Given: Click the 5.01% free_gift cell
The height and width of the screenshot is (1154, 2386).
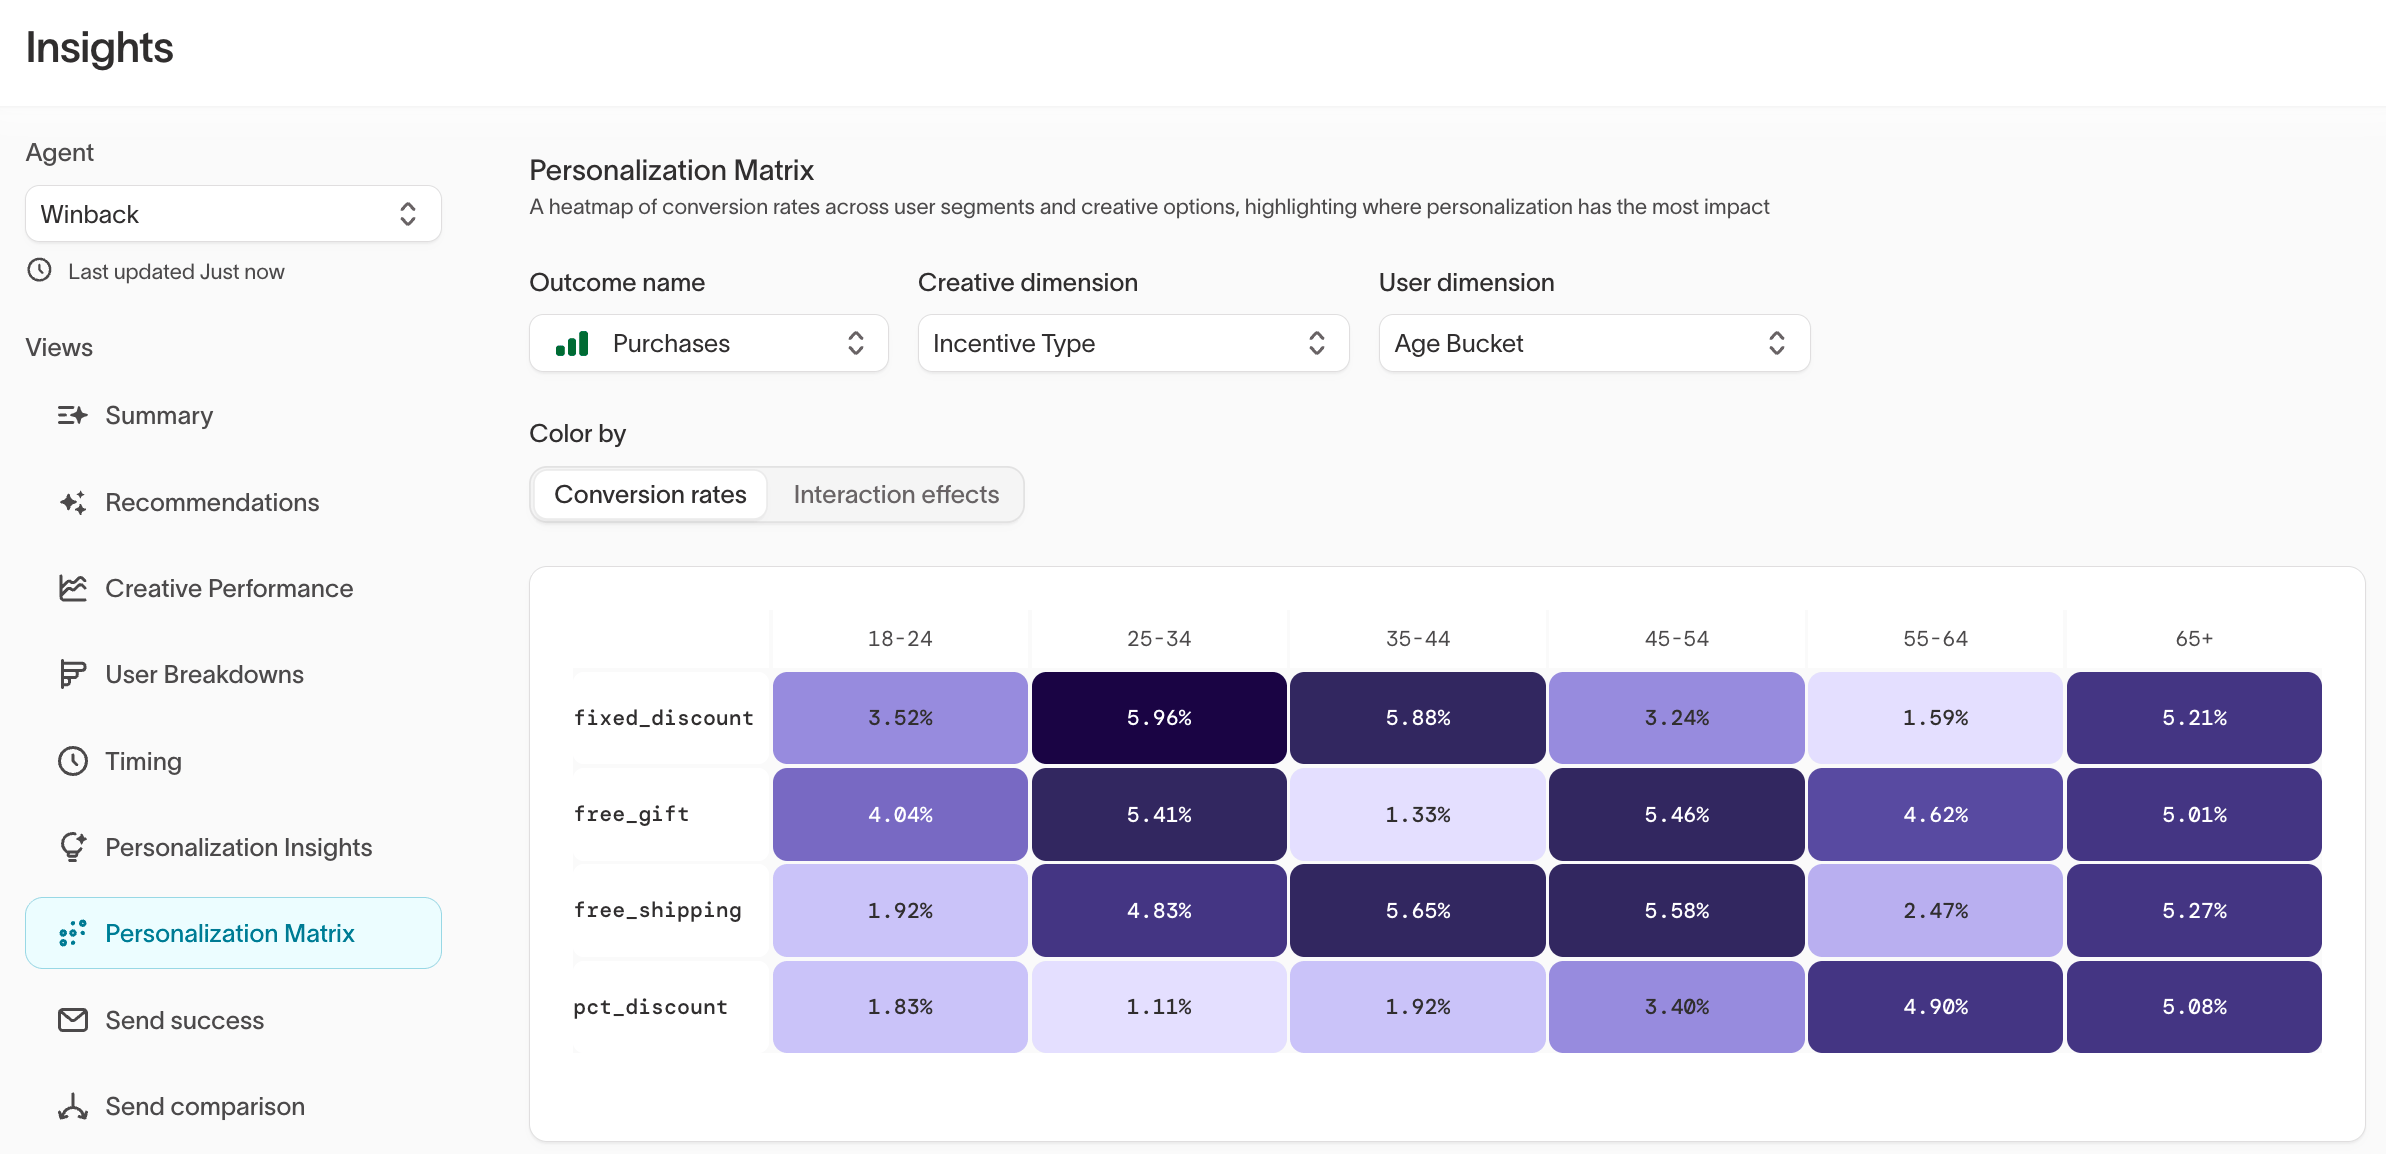Looking at the screenshot, I should click(x=2194, y=815).
